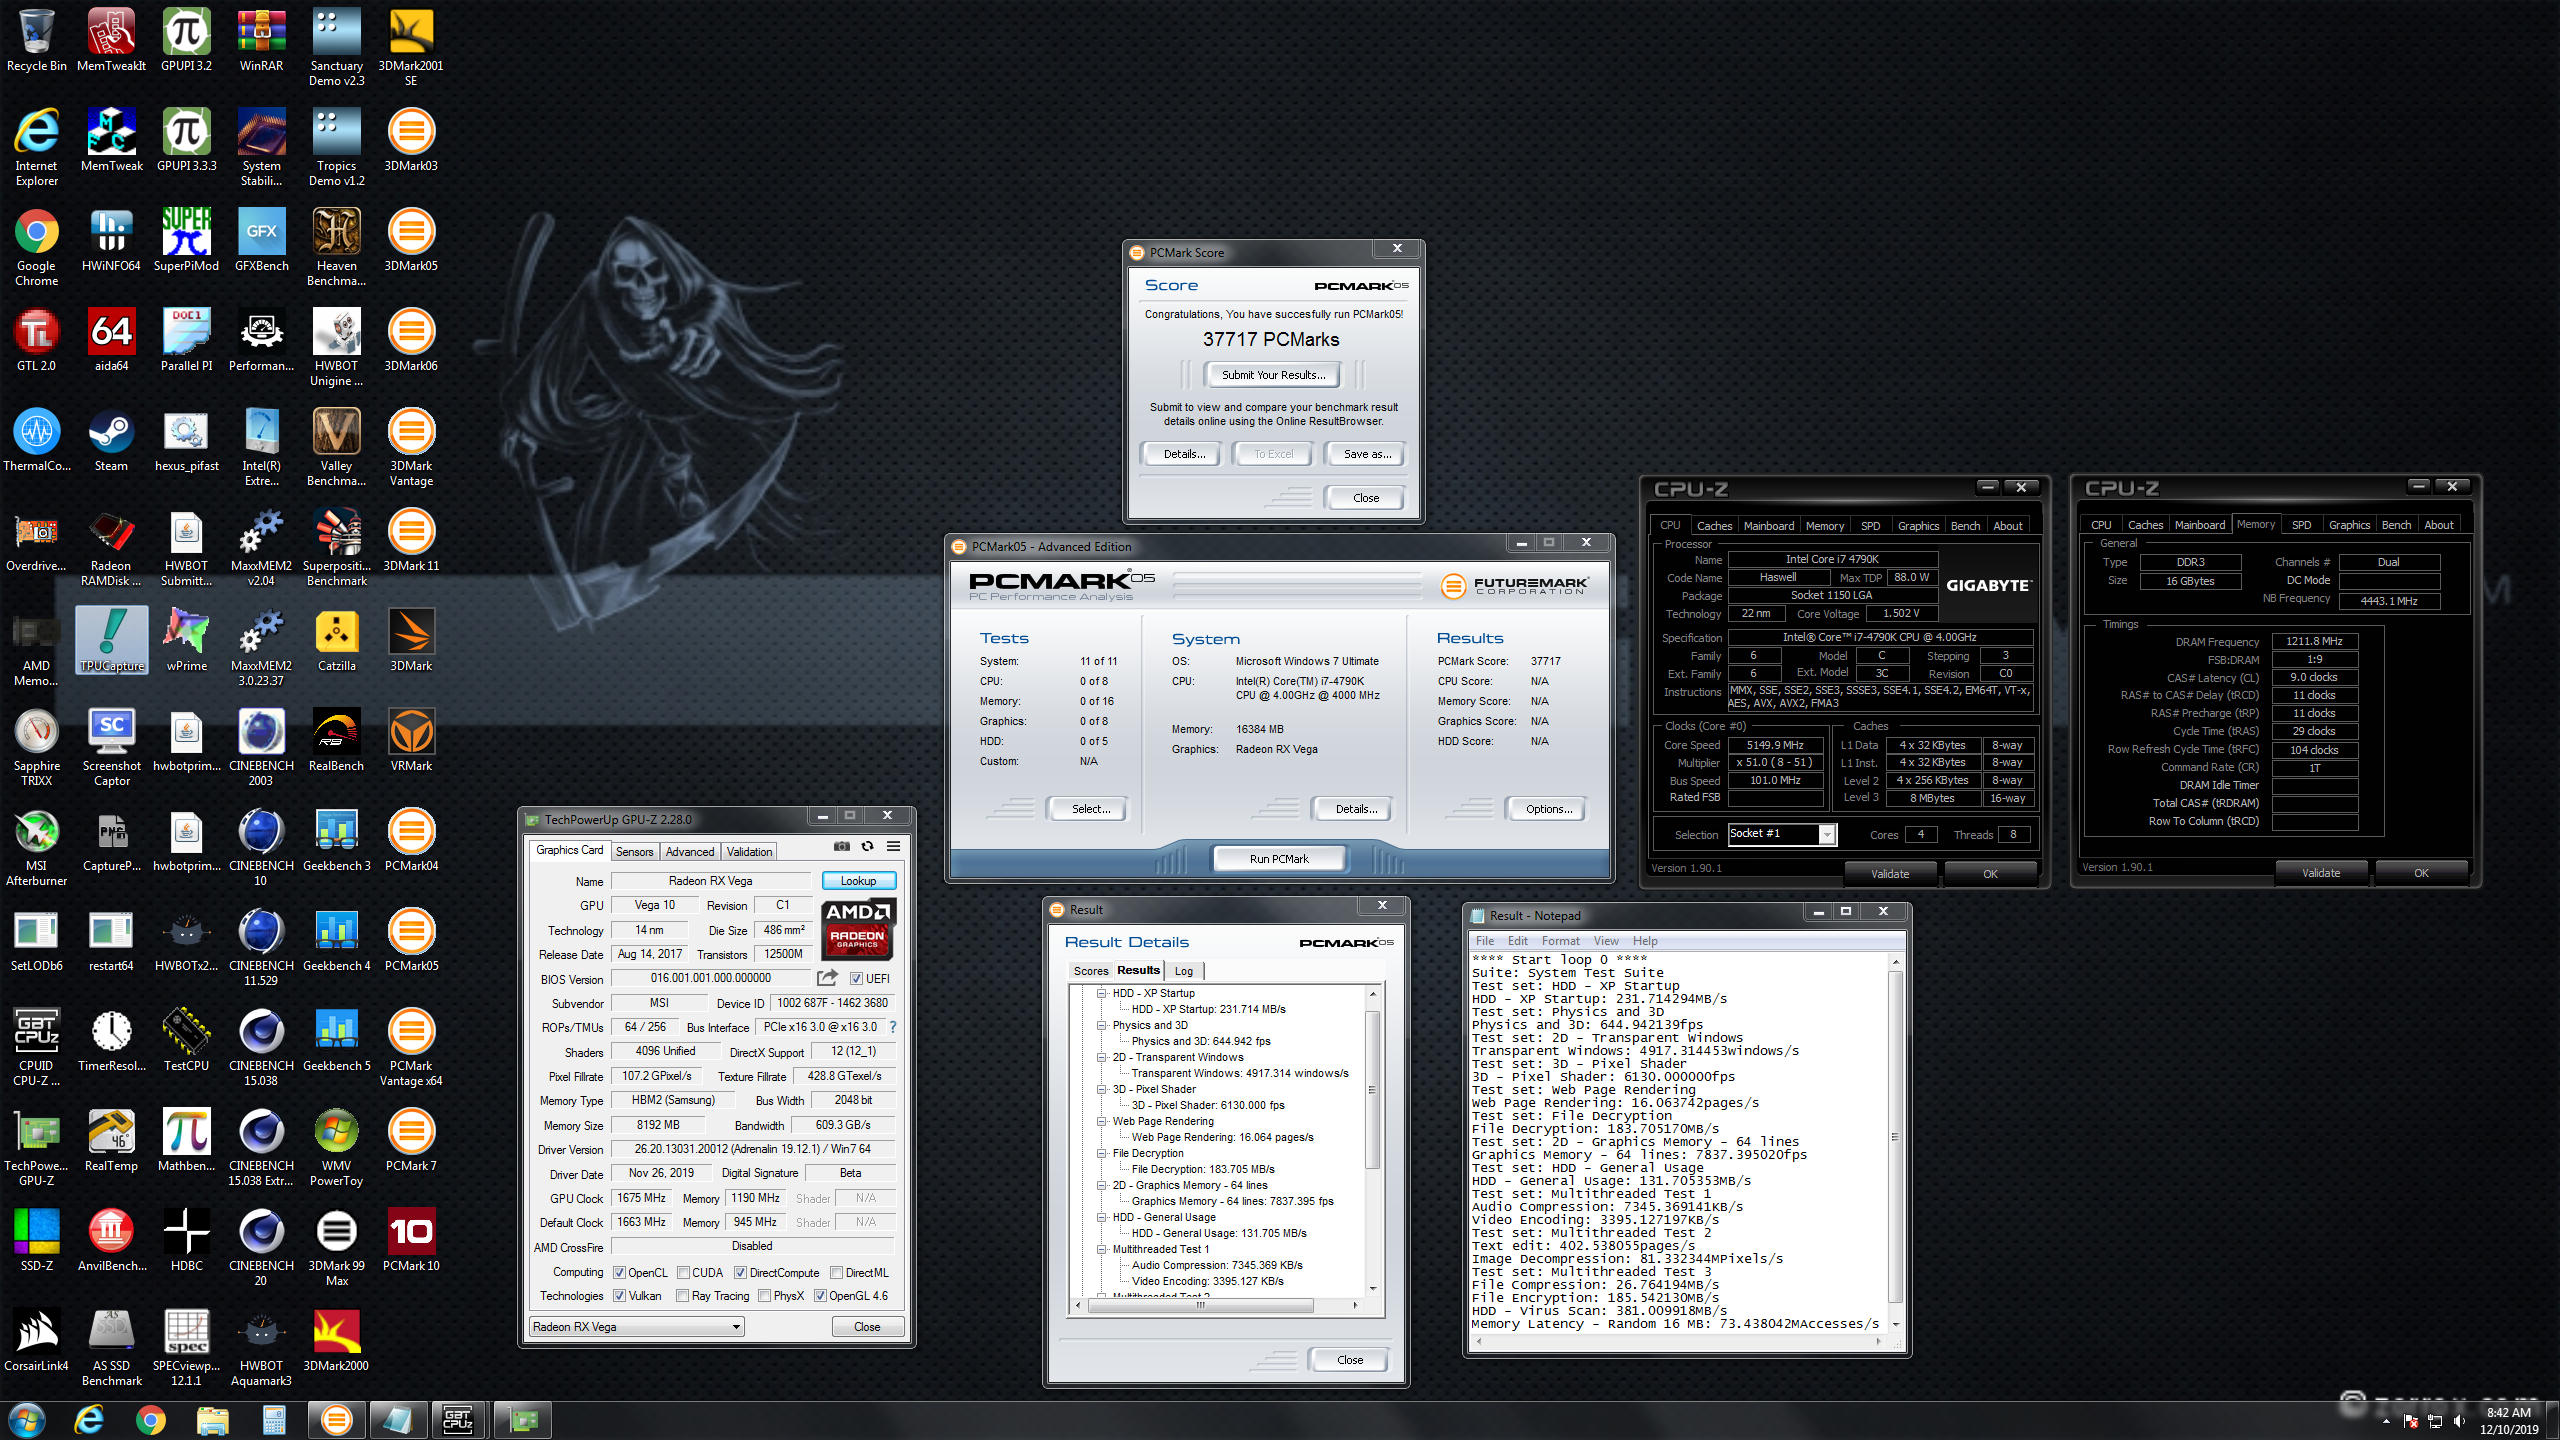The width and height of the screenshot is (2560, 1440).
Task: Toggle the DirectML checkbox
Action: pos(836,1273)
